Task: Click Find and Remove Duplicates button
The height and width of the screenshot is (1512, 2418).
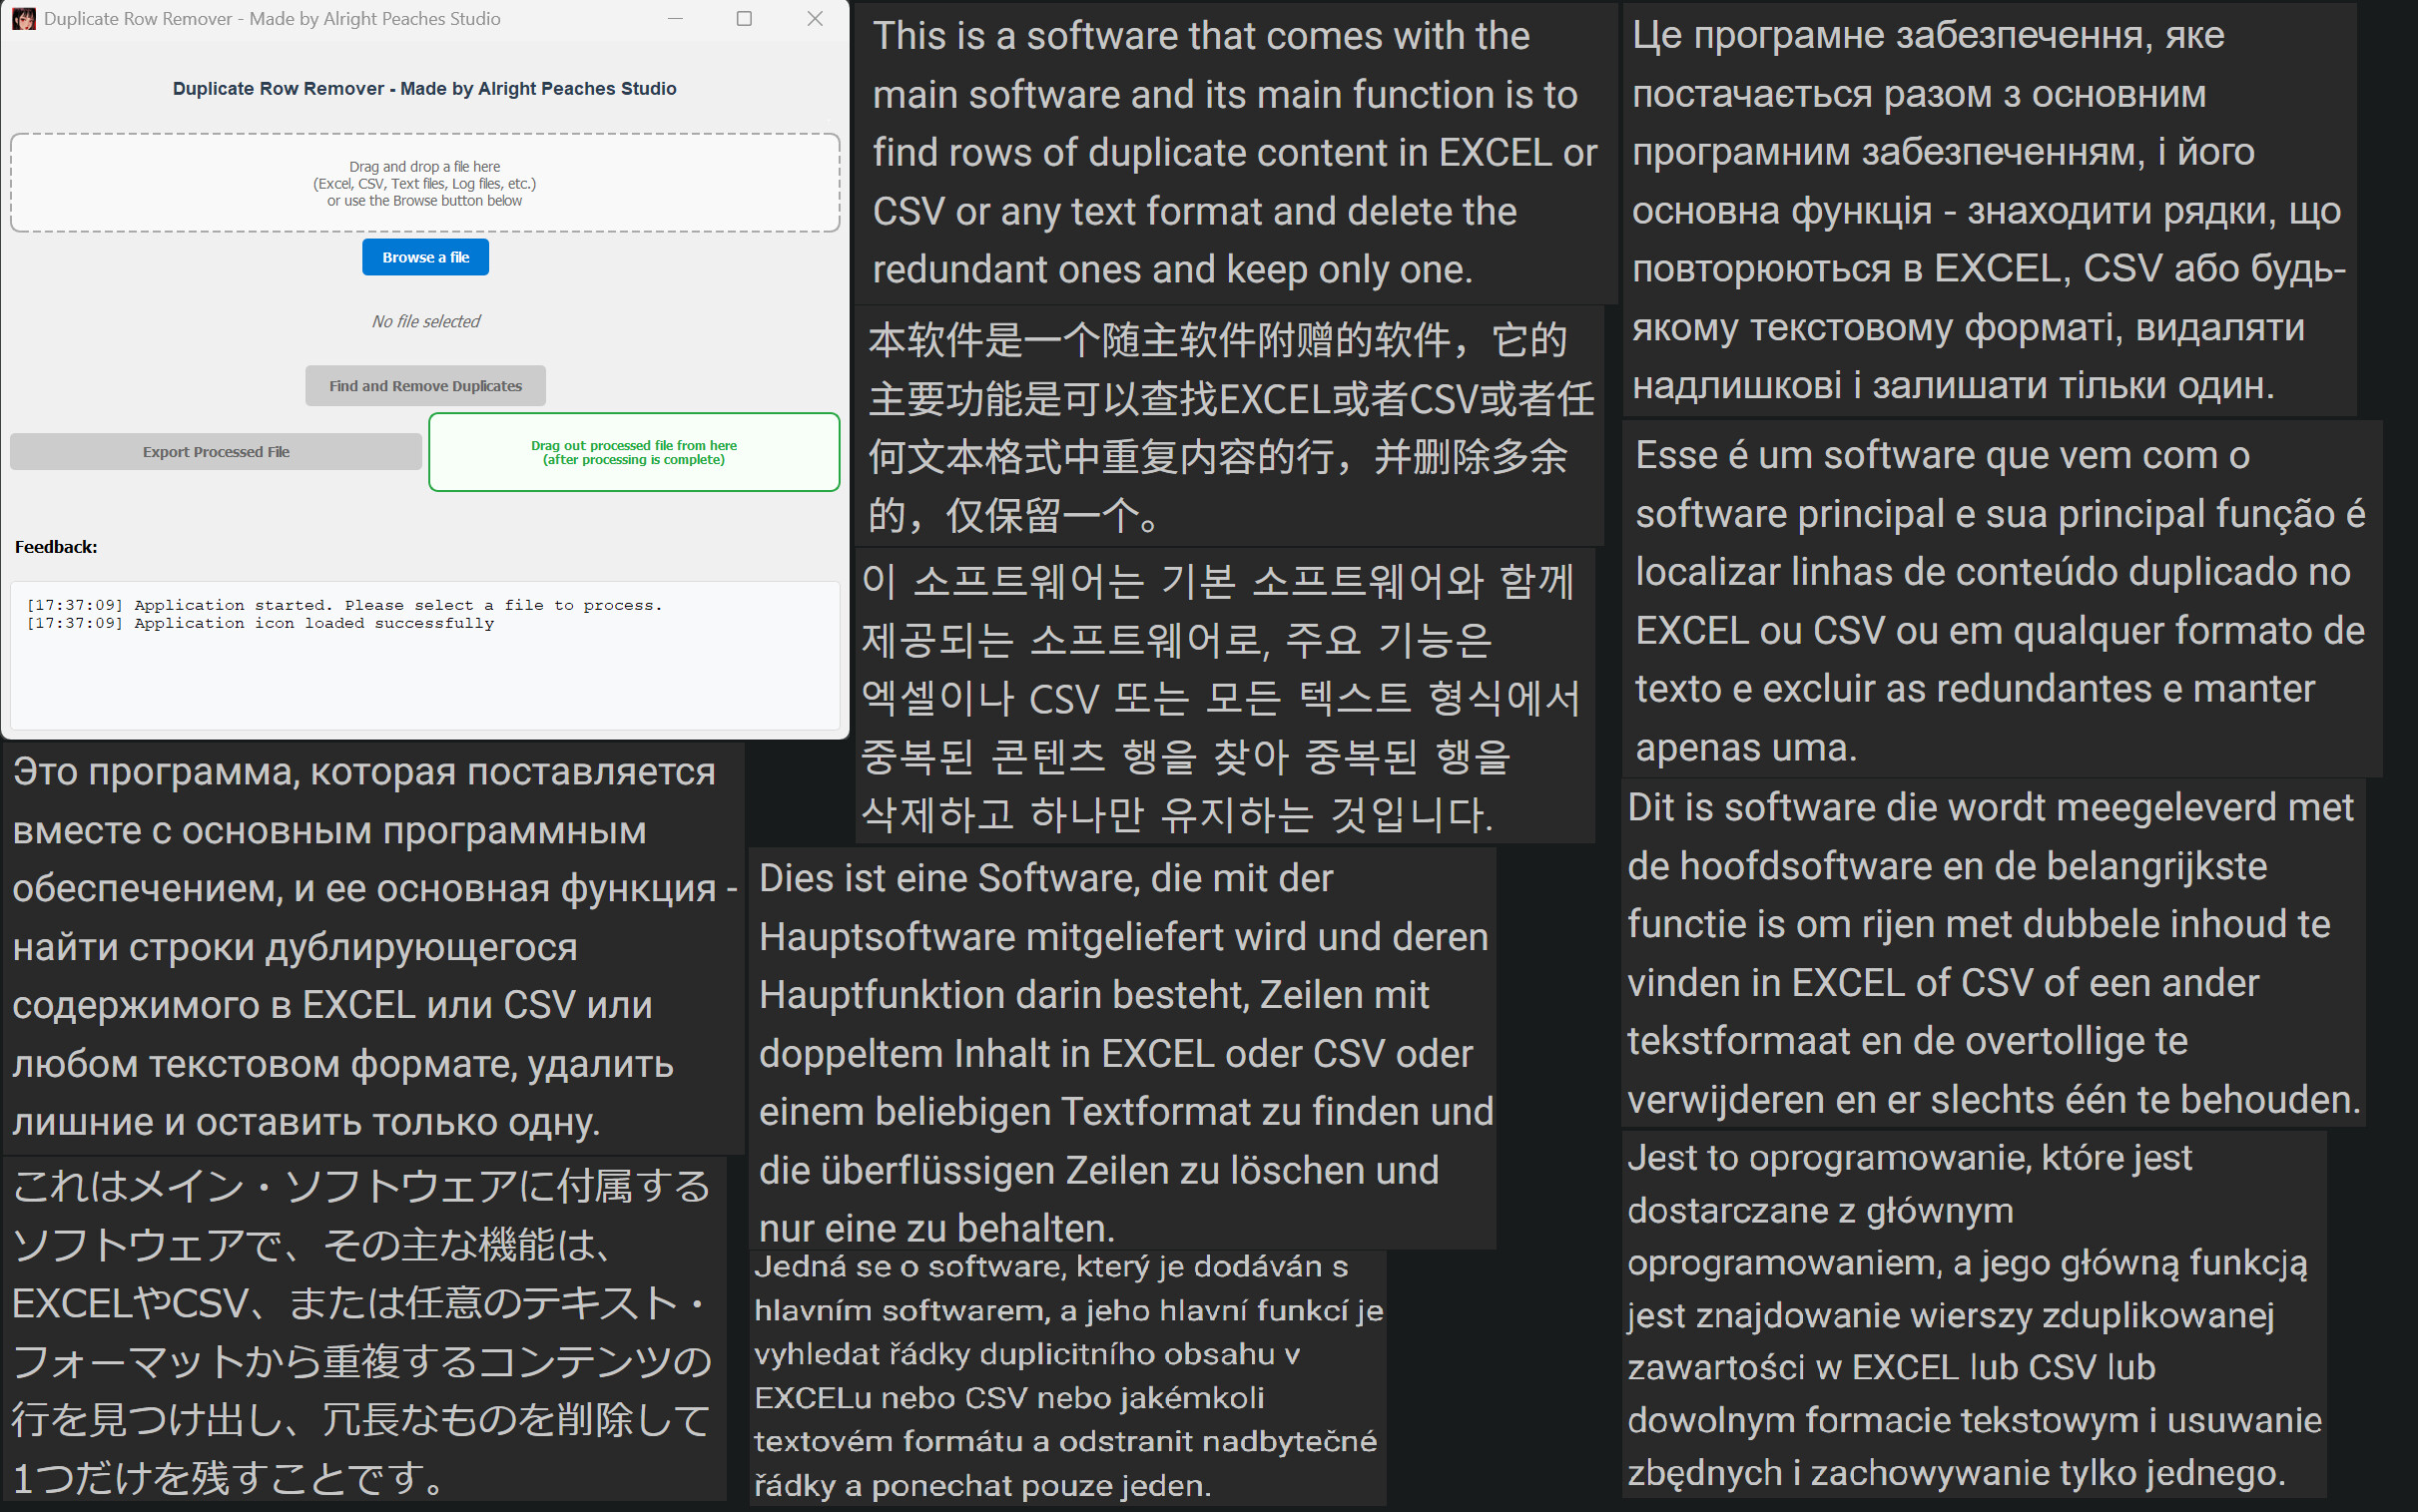Action: point(425,386)
